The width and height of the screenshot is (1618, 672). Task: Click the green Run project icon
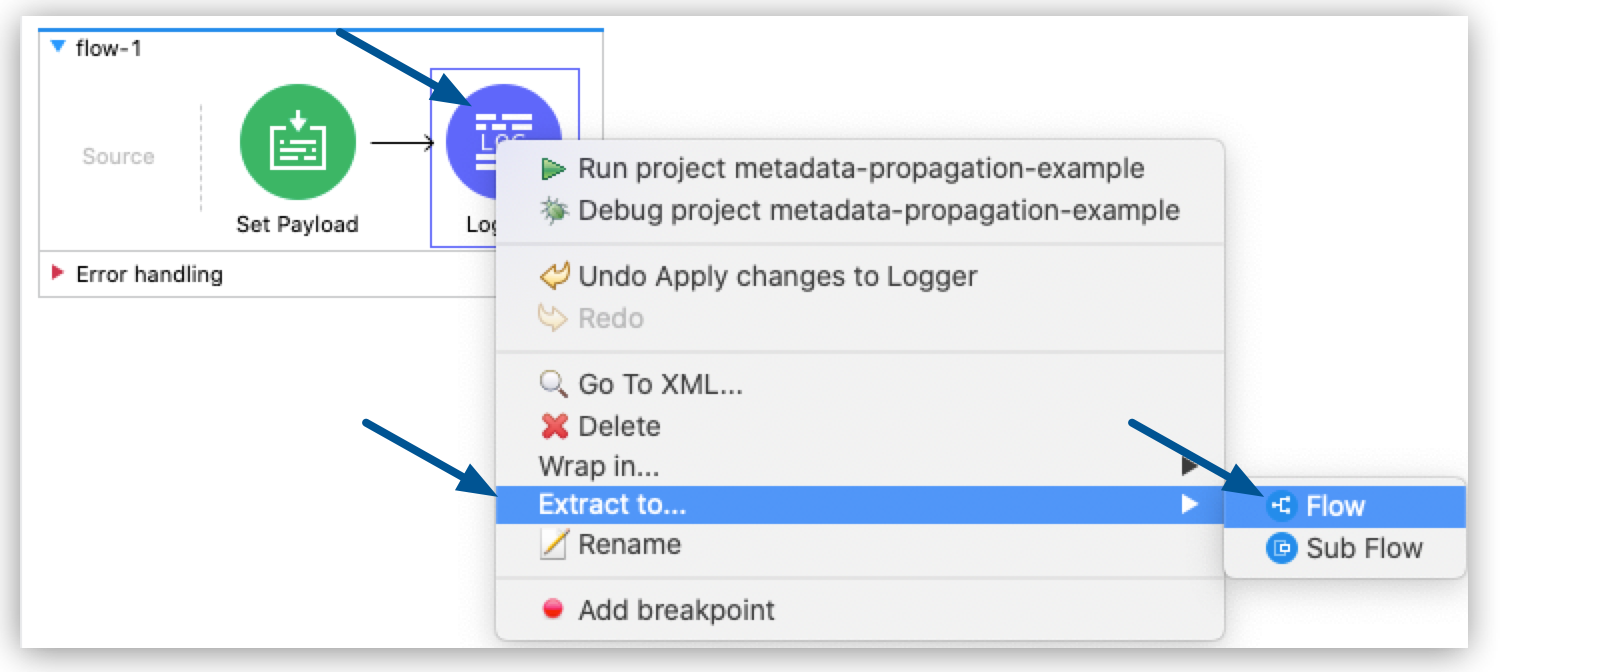click(550, 169)
